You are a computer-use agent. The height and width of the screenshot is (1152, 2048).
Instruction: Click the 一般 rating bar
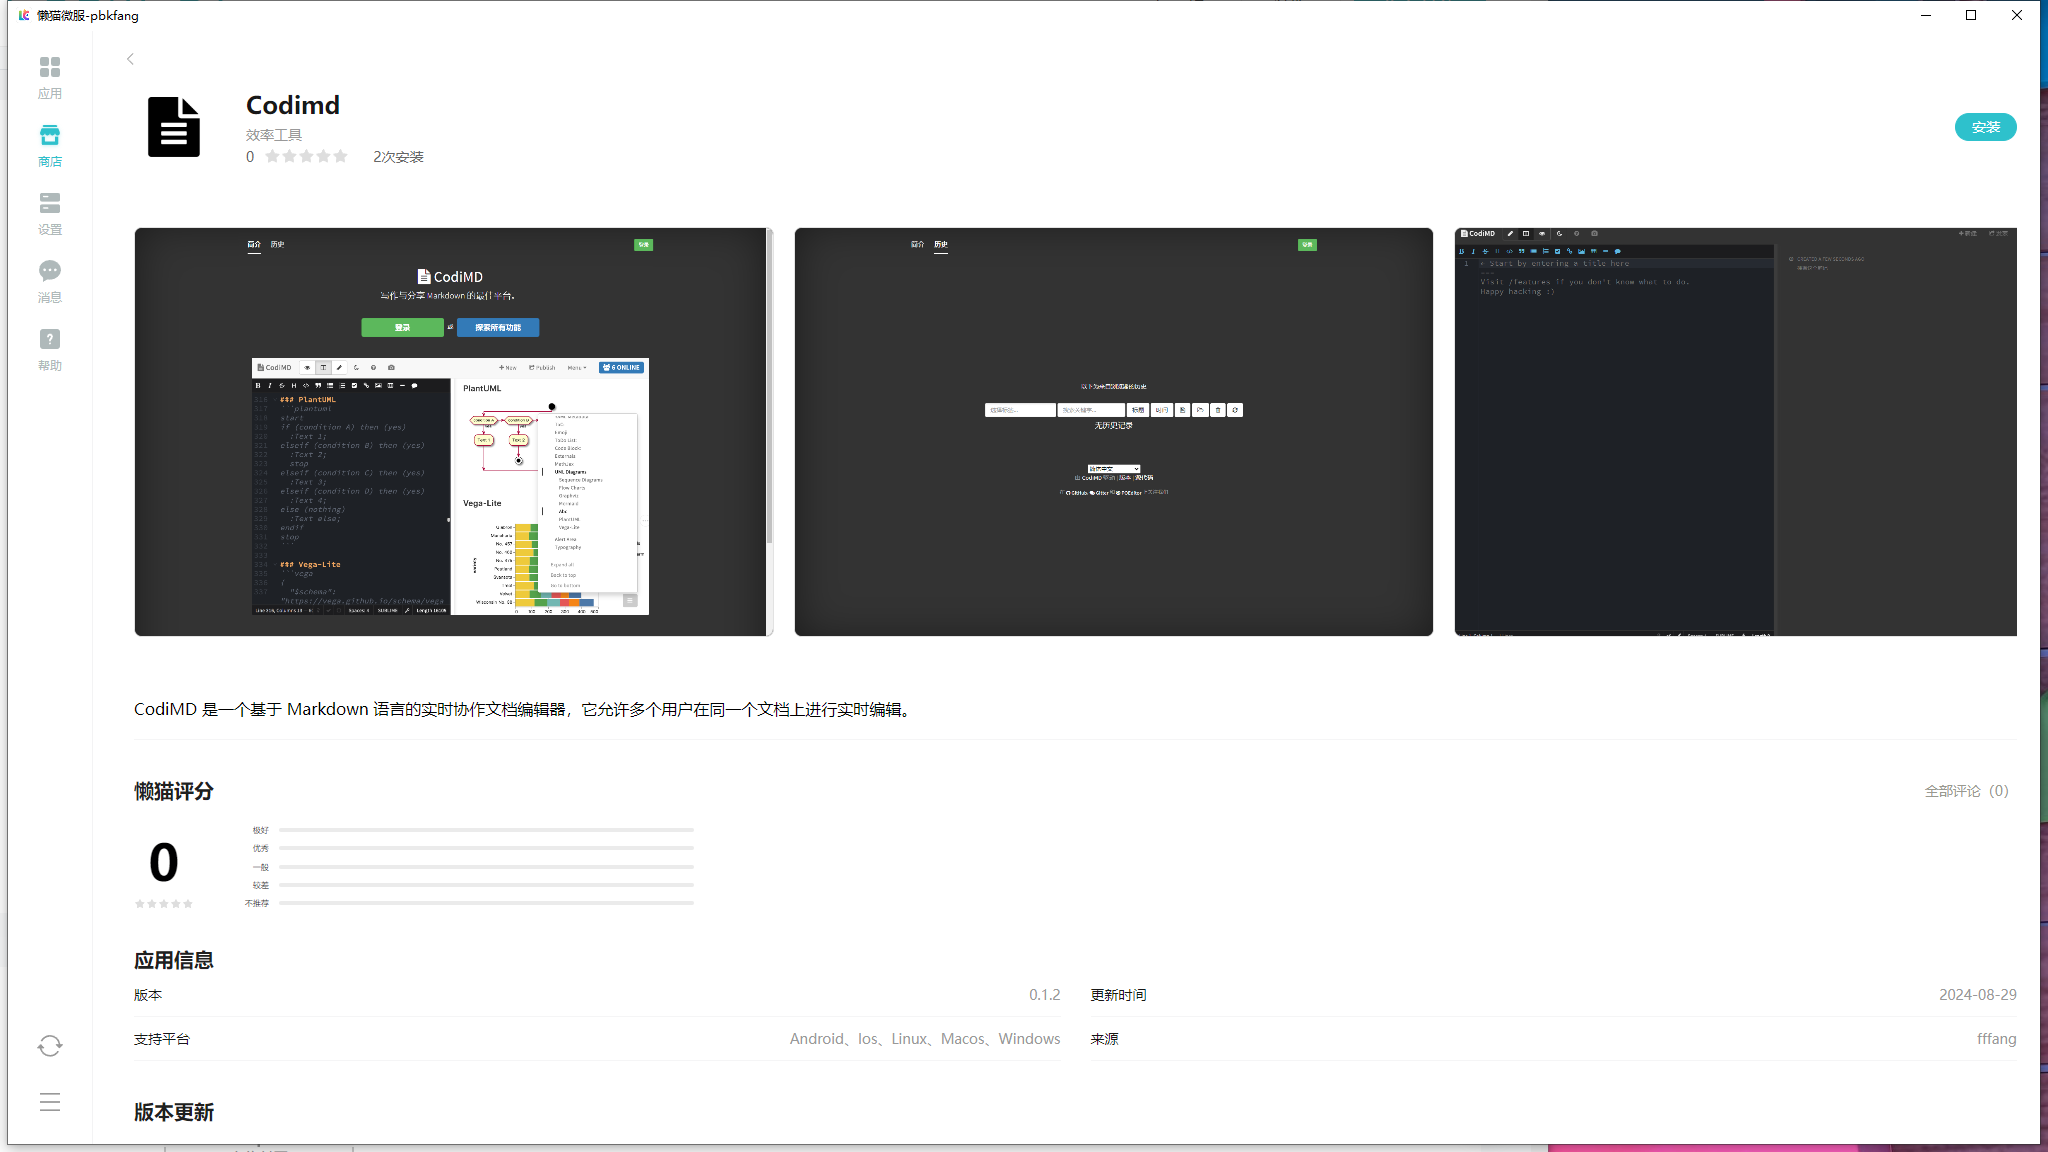[486, 867]
